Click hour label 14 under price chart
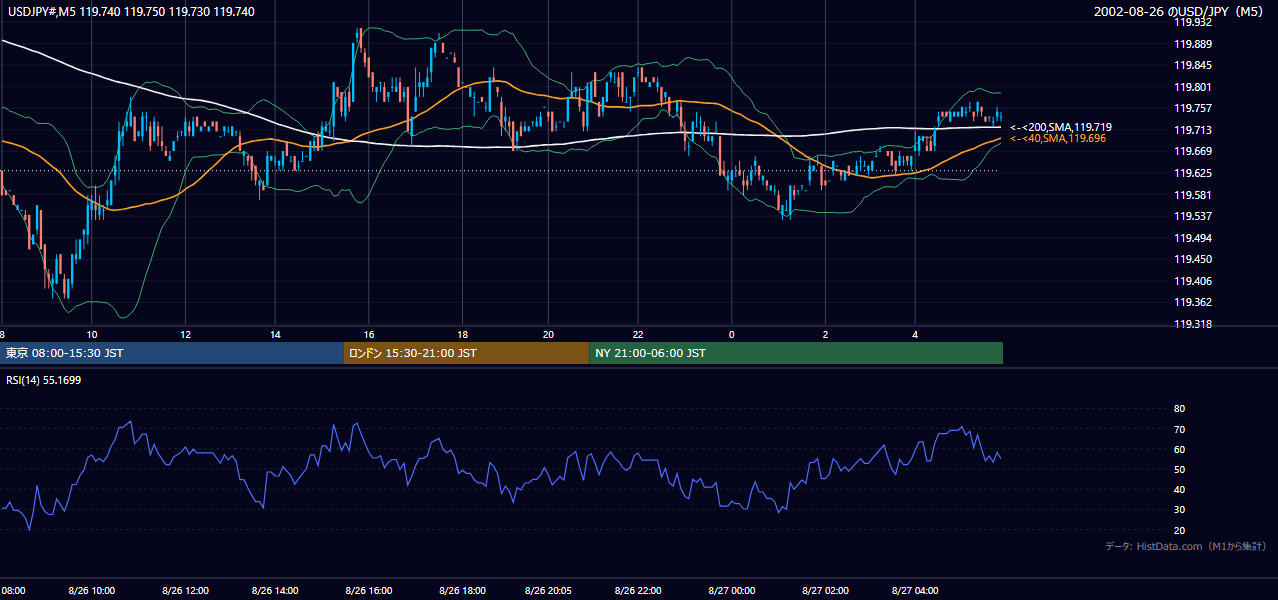 point(276,334)
